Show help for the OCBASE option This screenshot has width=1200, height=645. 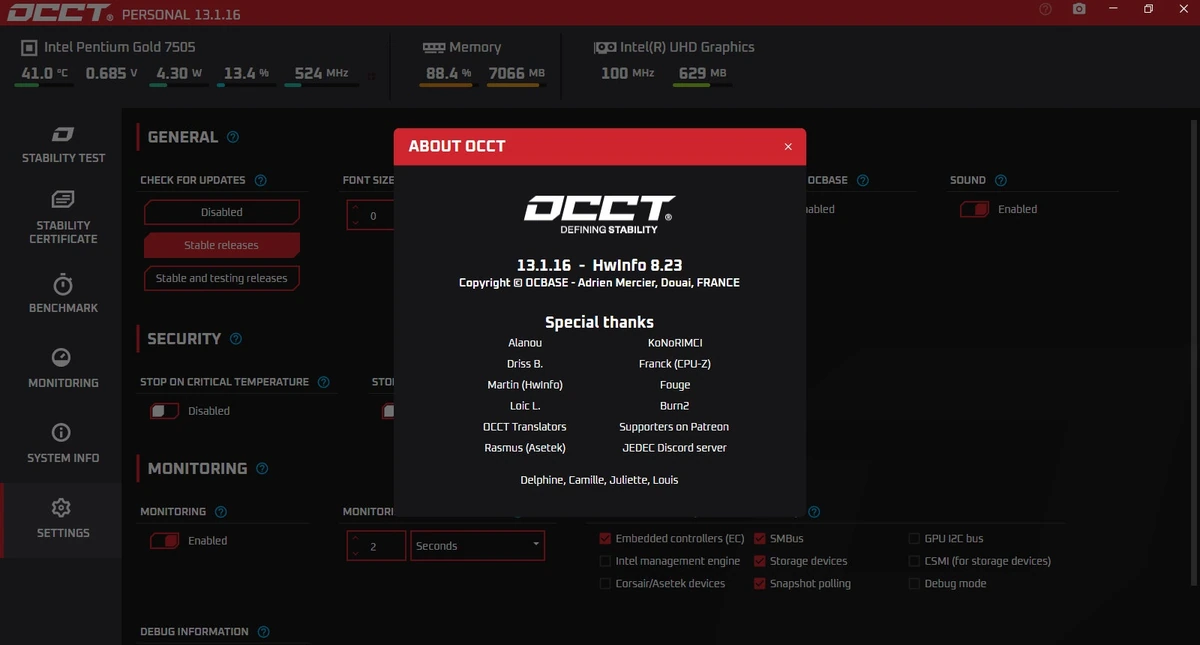point(863,181)
